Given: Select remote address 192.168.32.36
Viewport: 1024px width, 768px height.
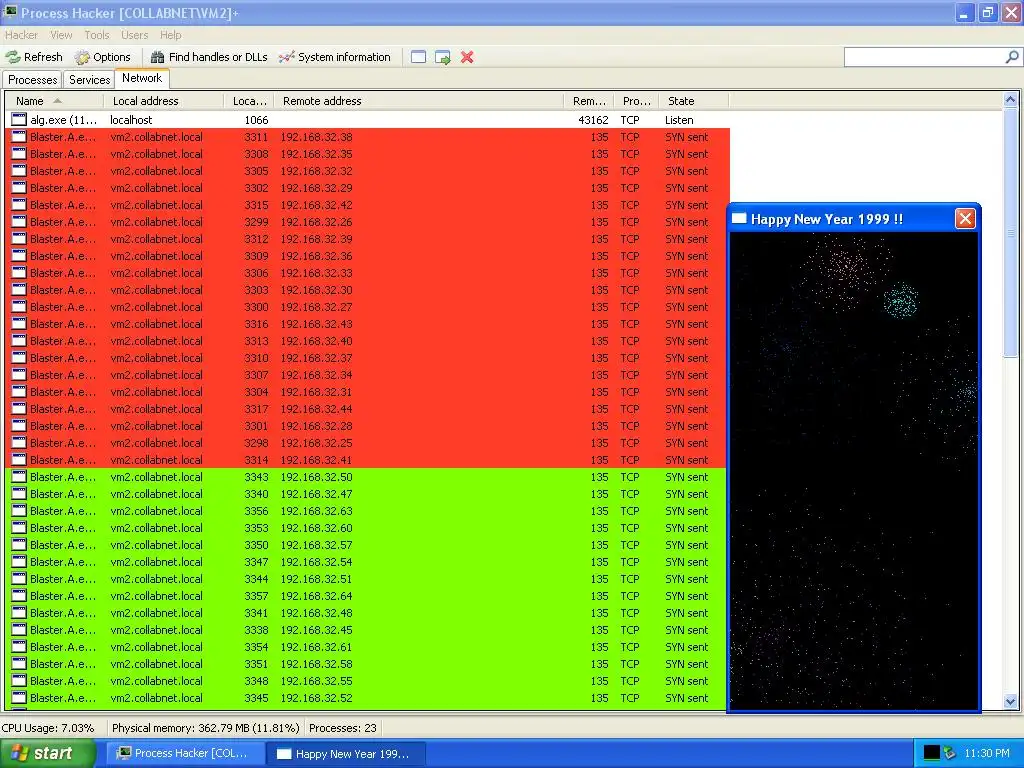Looking at the screenshot, I should (x=317, y=256).
